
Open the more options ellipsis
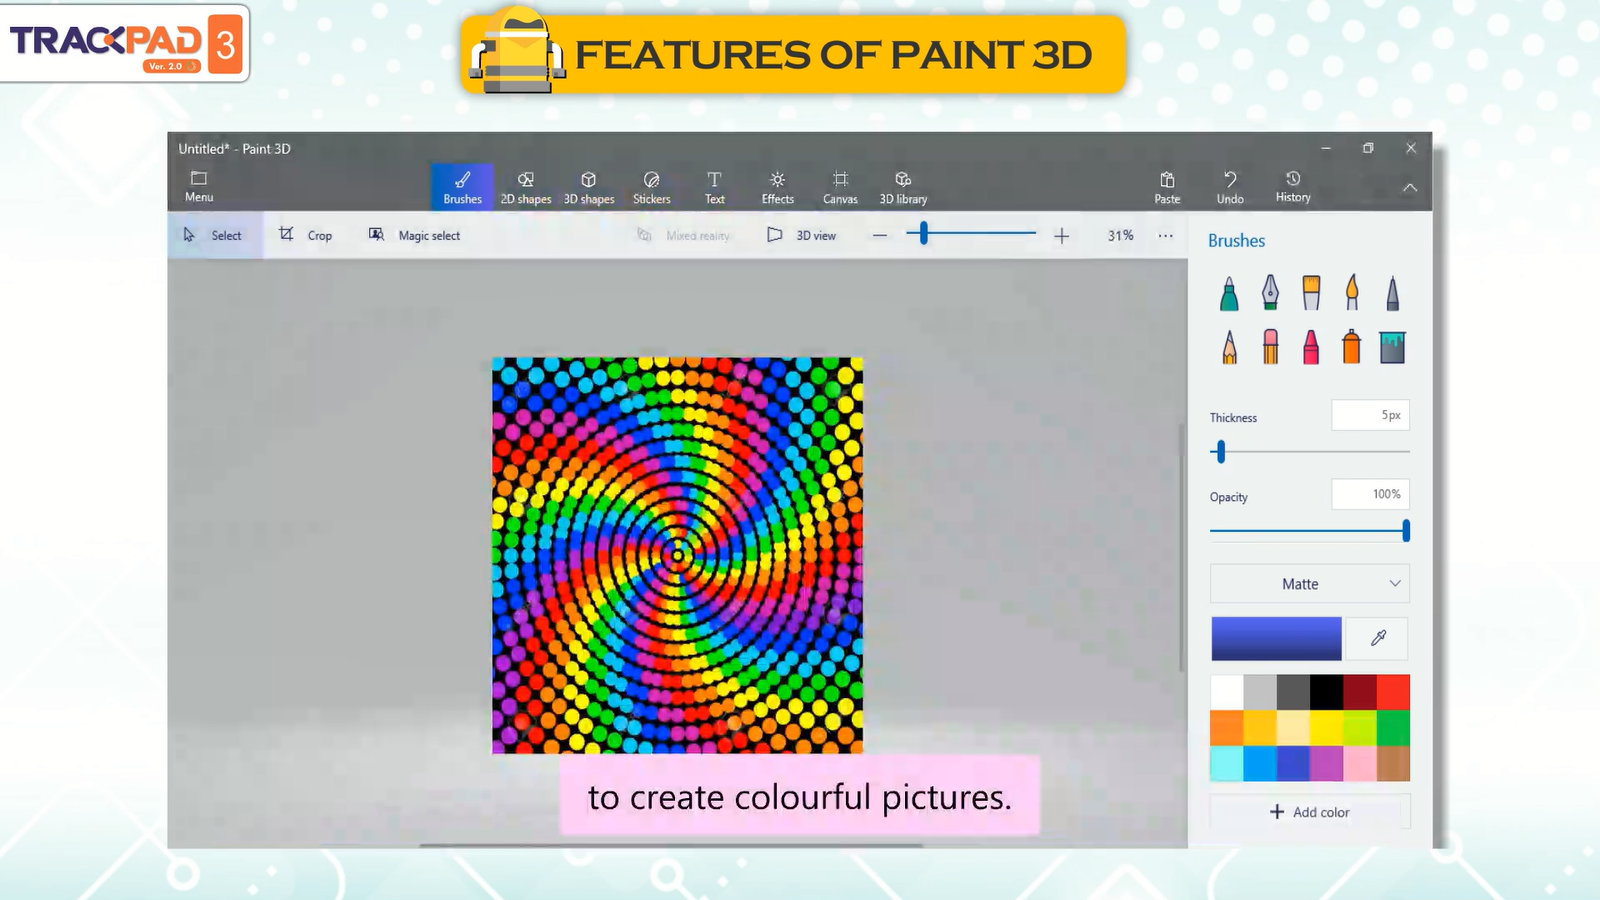coord(1165,236)
